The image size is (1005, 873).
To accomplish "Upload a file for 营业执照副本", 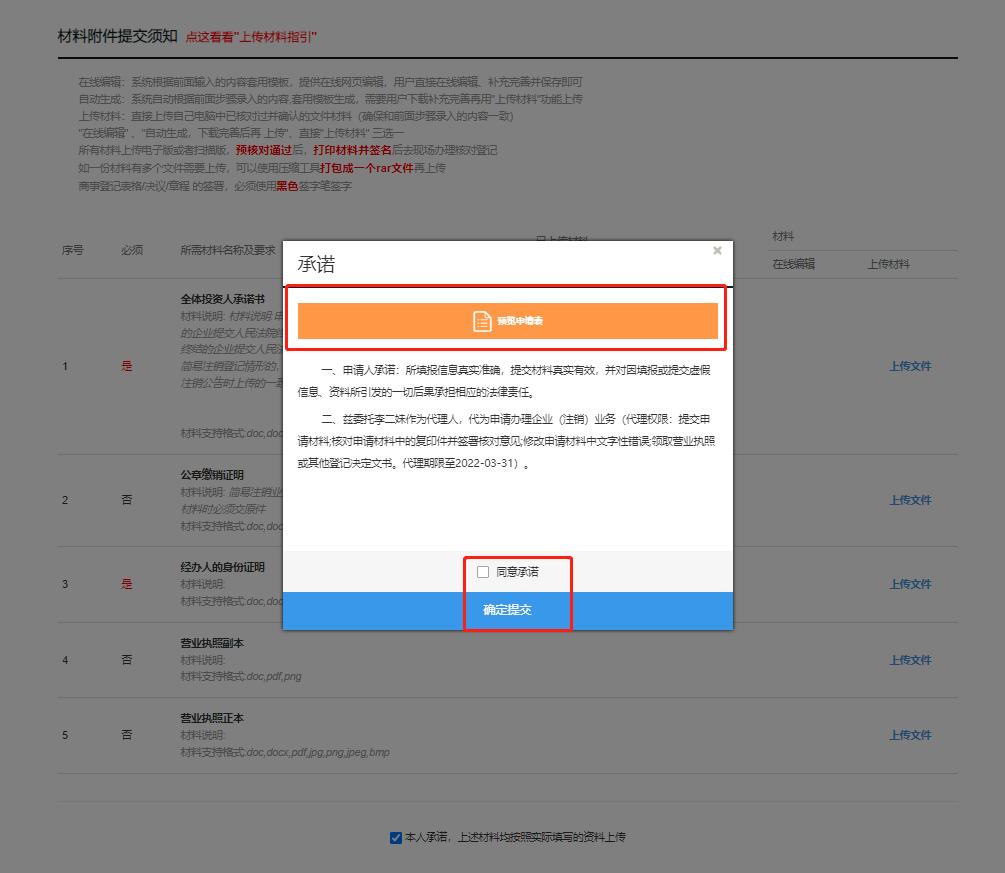I will click(912, 660).
